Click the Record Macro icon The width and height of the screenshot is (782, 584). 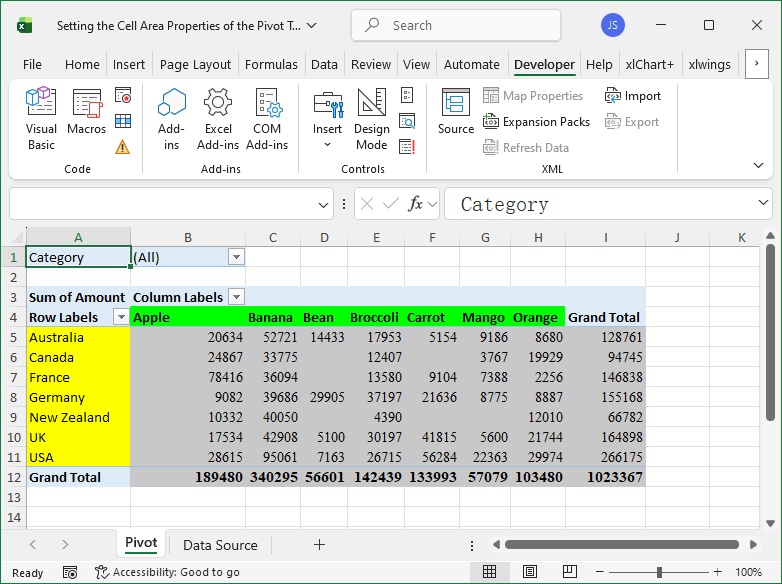pyautogui.click(x=123, y=95)
